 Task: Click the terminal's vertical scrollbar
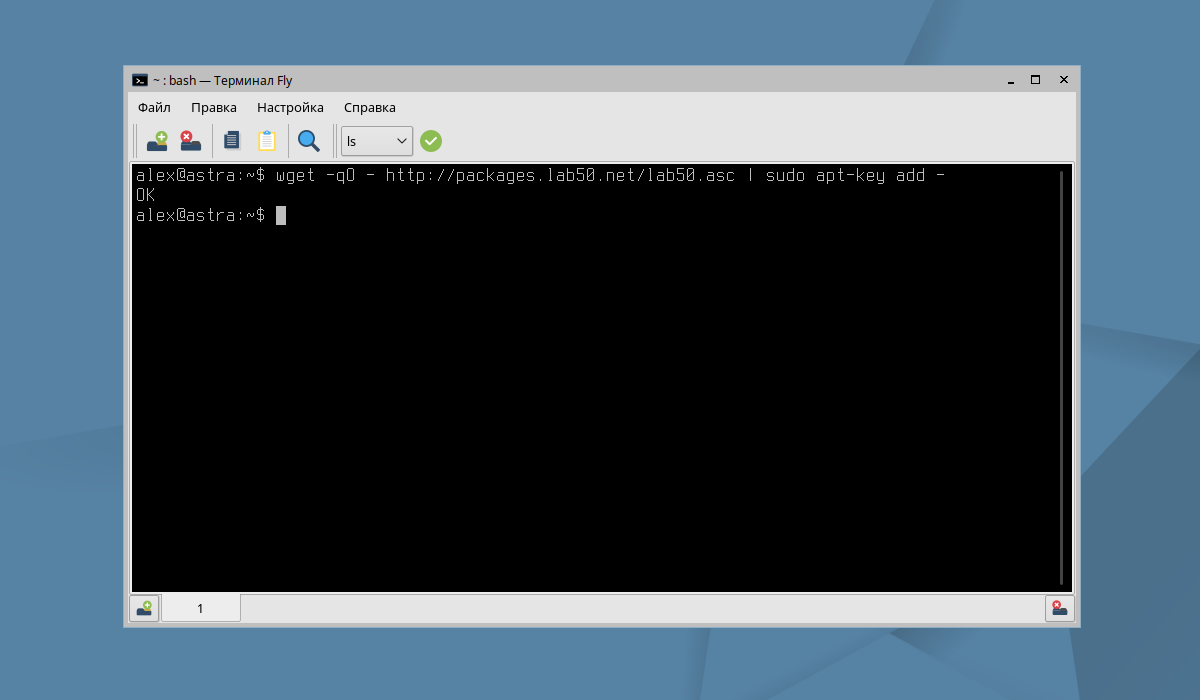1061,376
